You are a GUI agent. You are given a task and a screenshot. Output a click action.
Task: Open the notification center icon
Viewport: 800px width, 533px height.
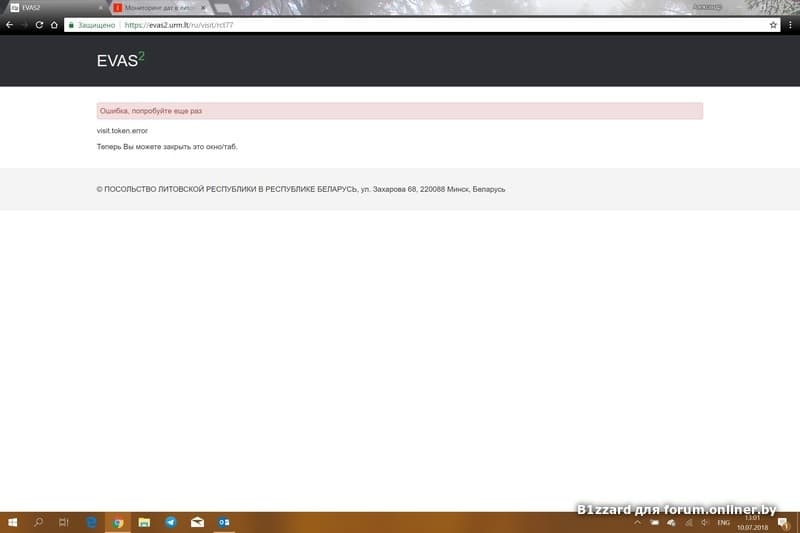(783, 522)
